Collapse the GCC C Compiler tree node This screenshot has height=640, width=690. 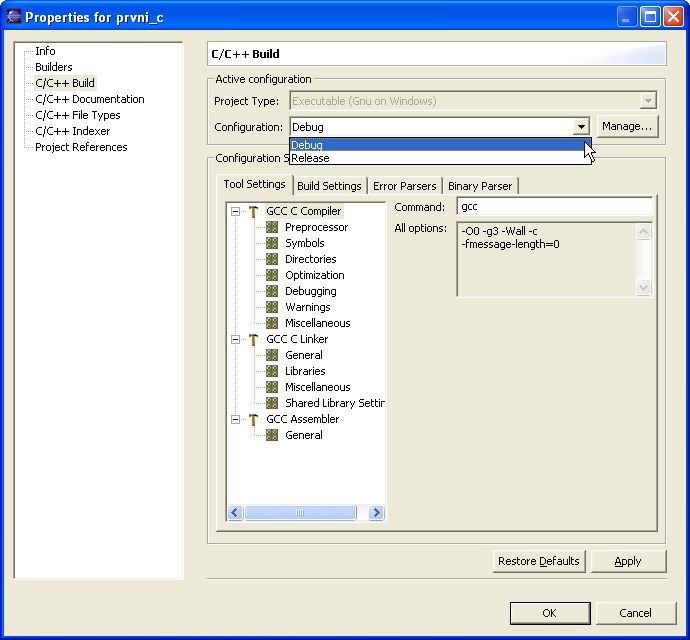click(x=236, y=211)
